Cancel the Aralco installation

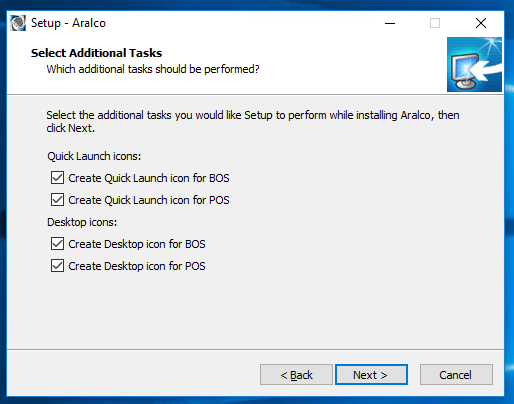(x=456, y=375)
